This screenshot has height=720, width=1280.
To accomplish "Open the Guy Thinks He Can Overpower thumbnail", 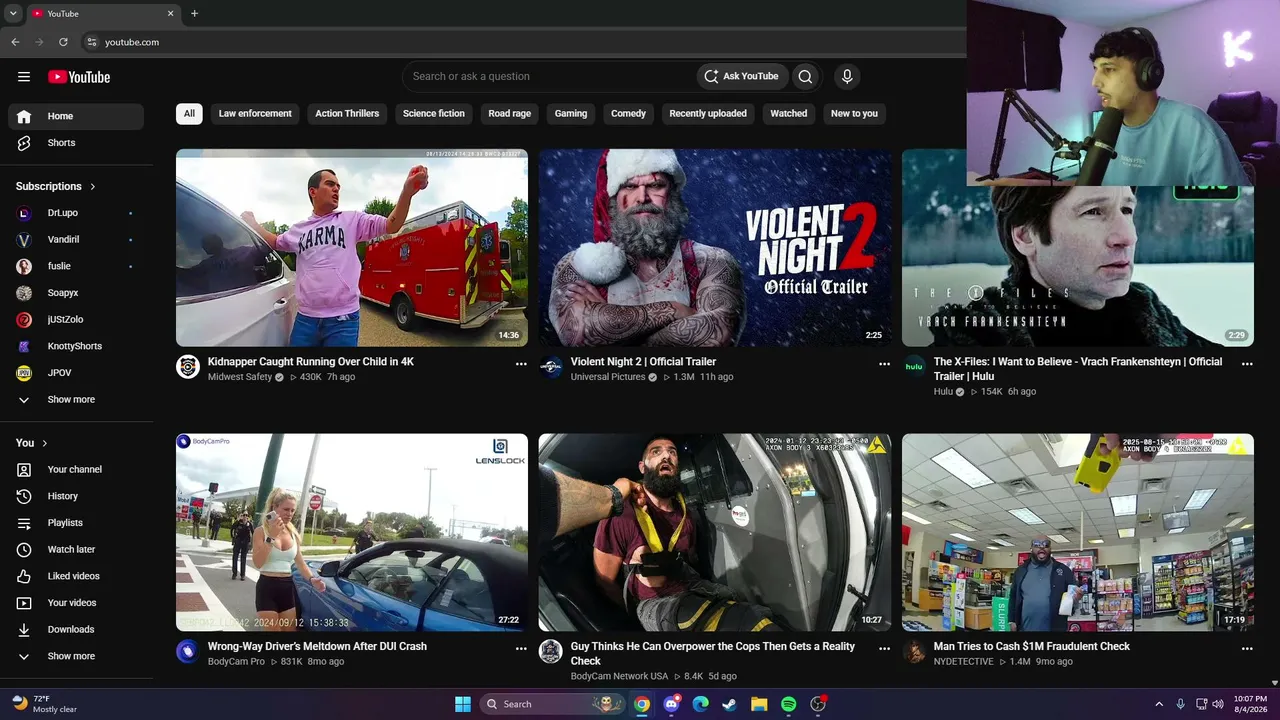I will click(x=715, y=532).
